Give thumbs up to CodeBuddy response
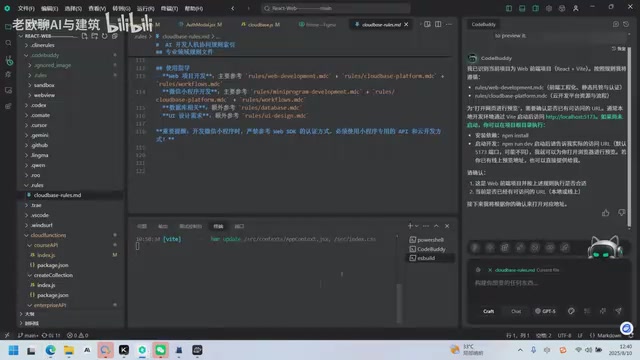This screenshot has height=360, width=640. click(605, 213)
